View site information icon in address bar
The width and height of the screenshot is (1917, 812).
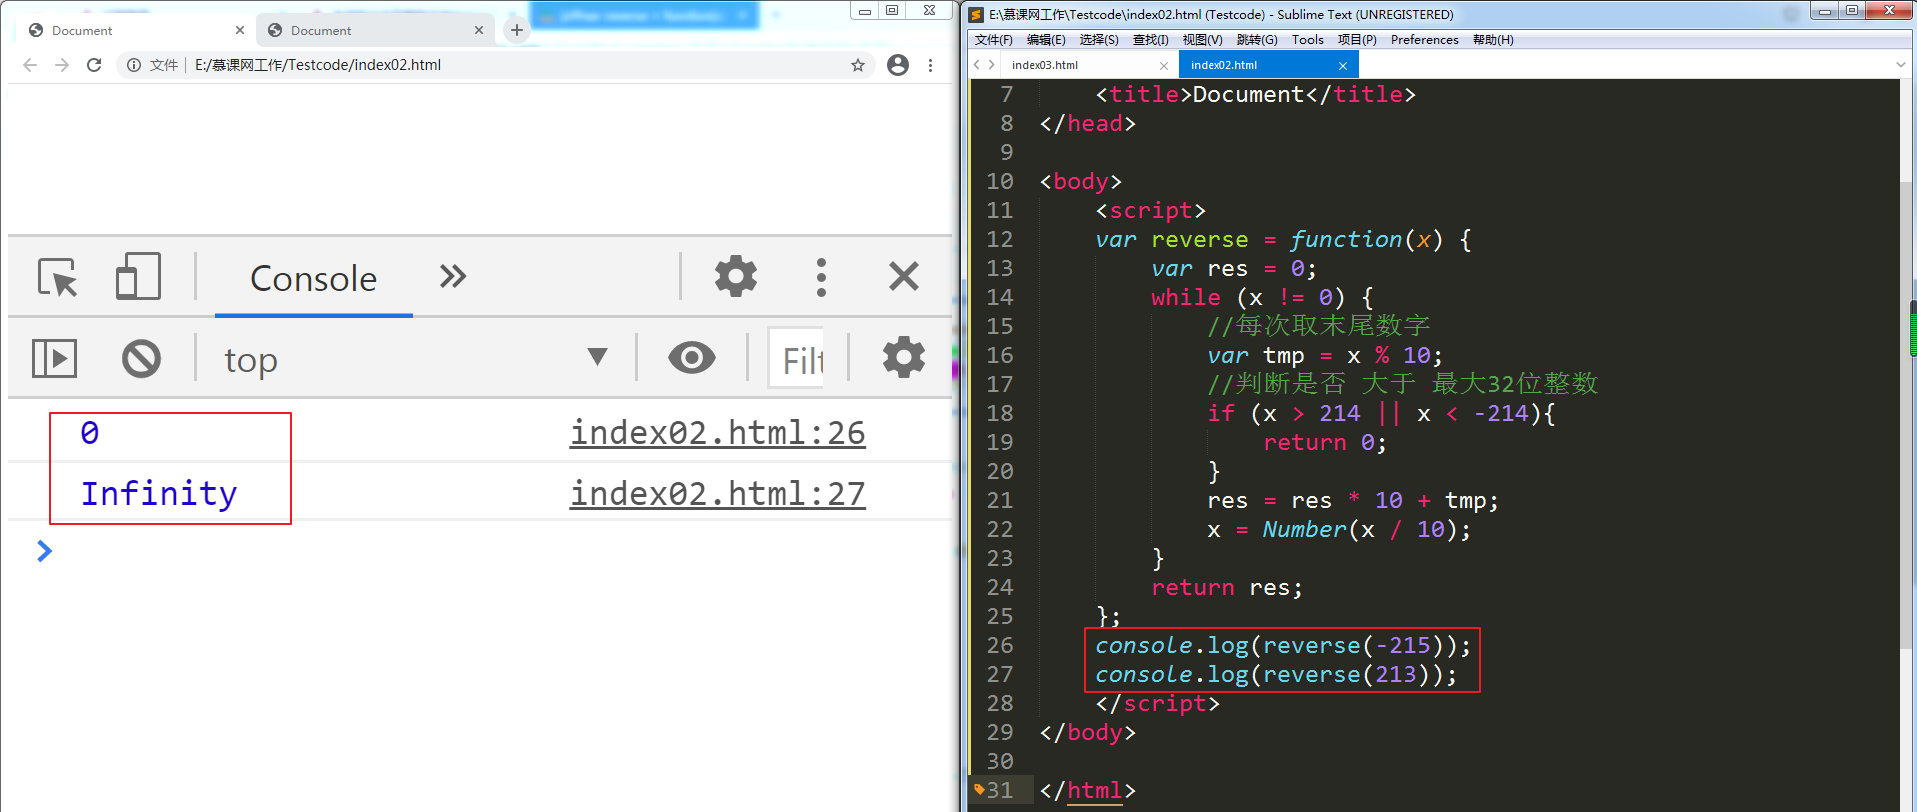(x=134, y=65)
